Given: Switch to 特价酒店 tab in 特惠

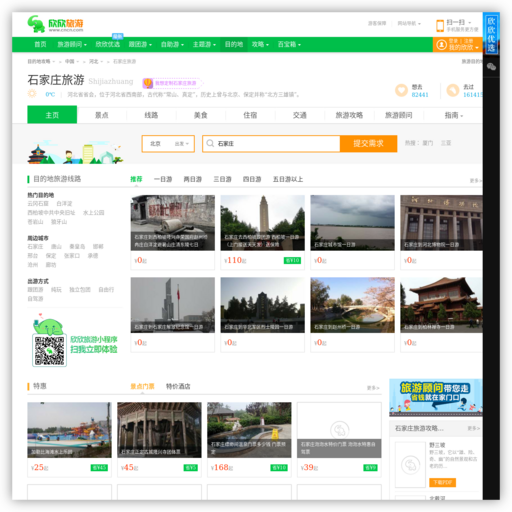Looking at the screenshot, I should (x=178, y=386).
